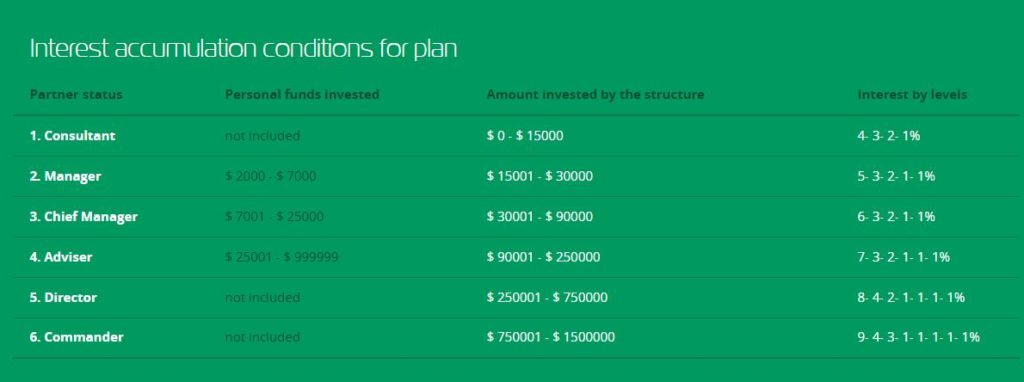
Task: Select the 6. Commander row label
Action: (76, 338)
